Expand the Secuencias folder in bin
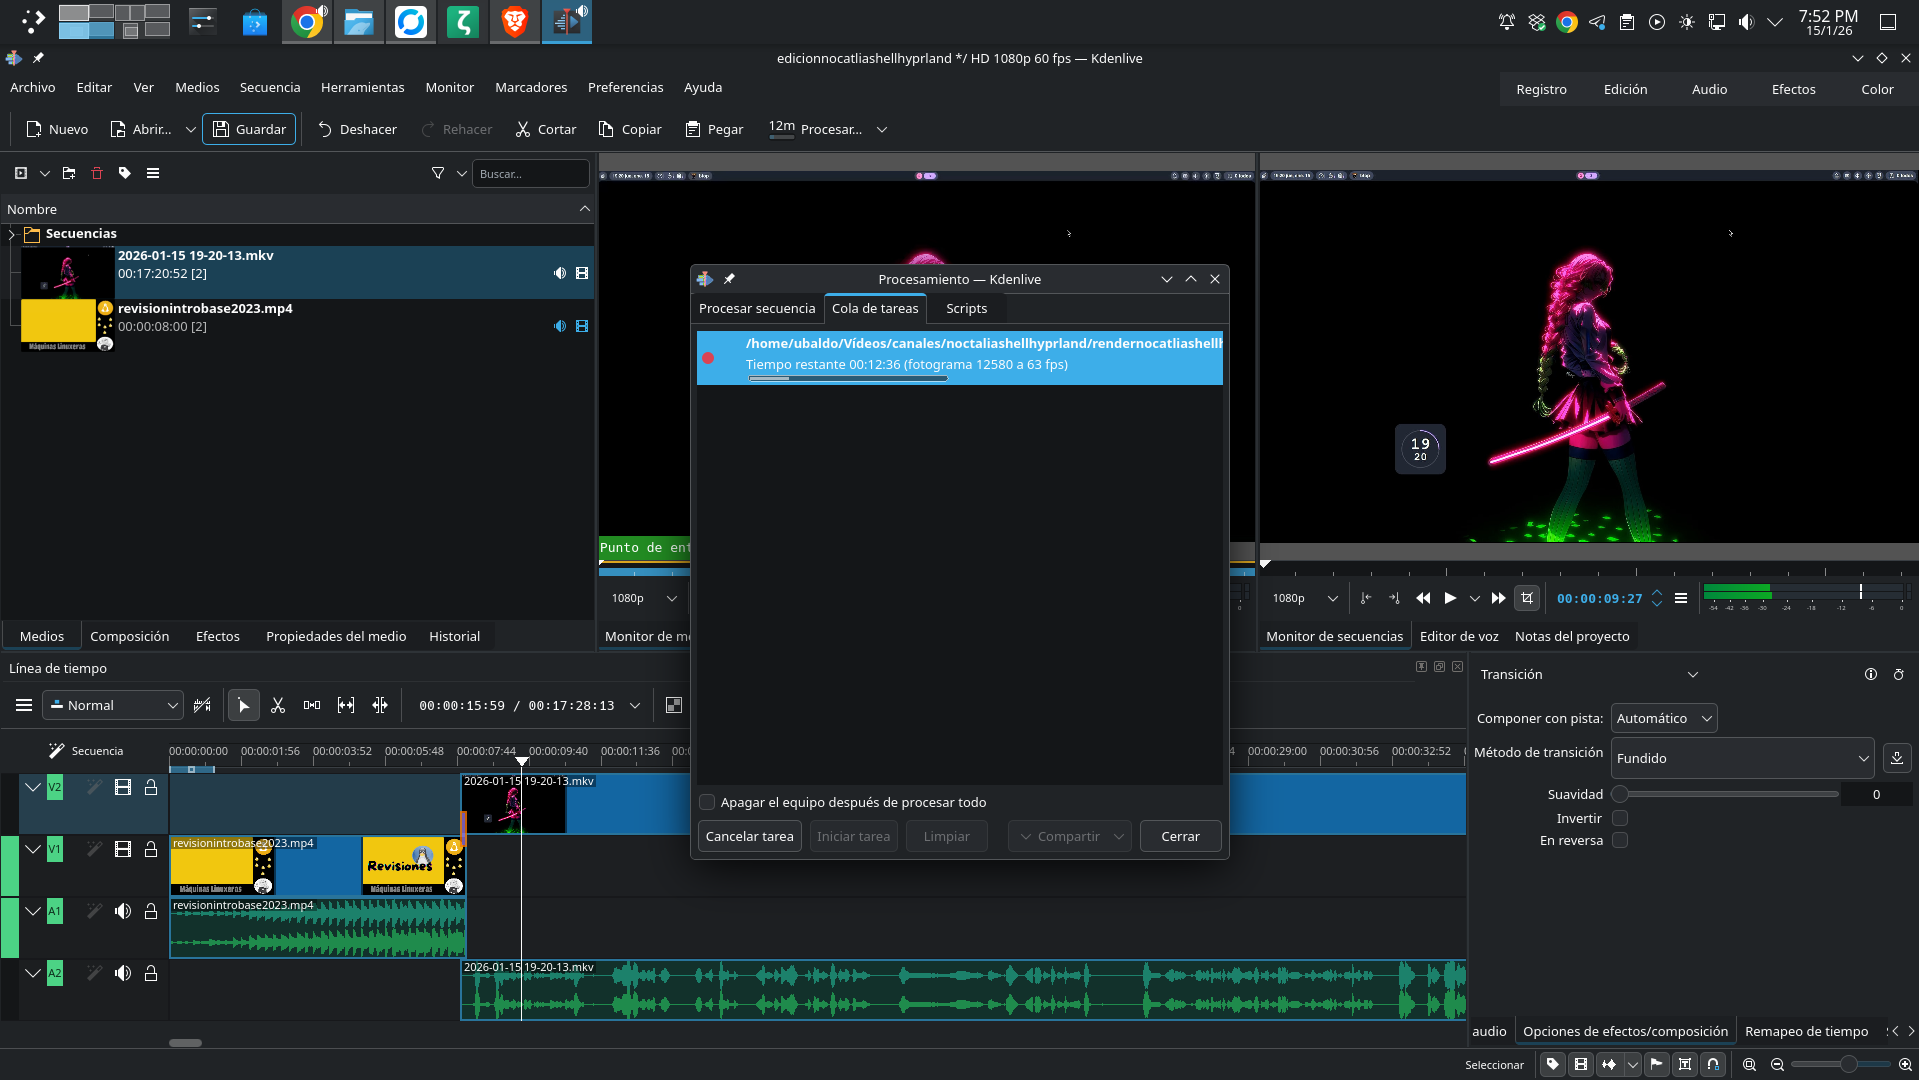1919x1080 pixels. point(12,234)
